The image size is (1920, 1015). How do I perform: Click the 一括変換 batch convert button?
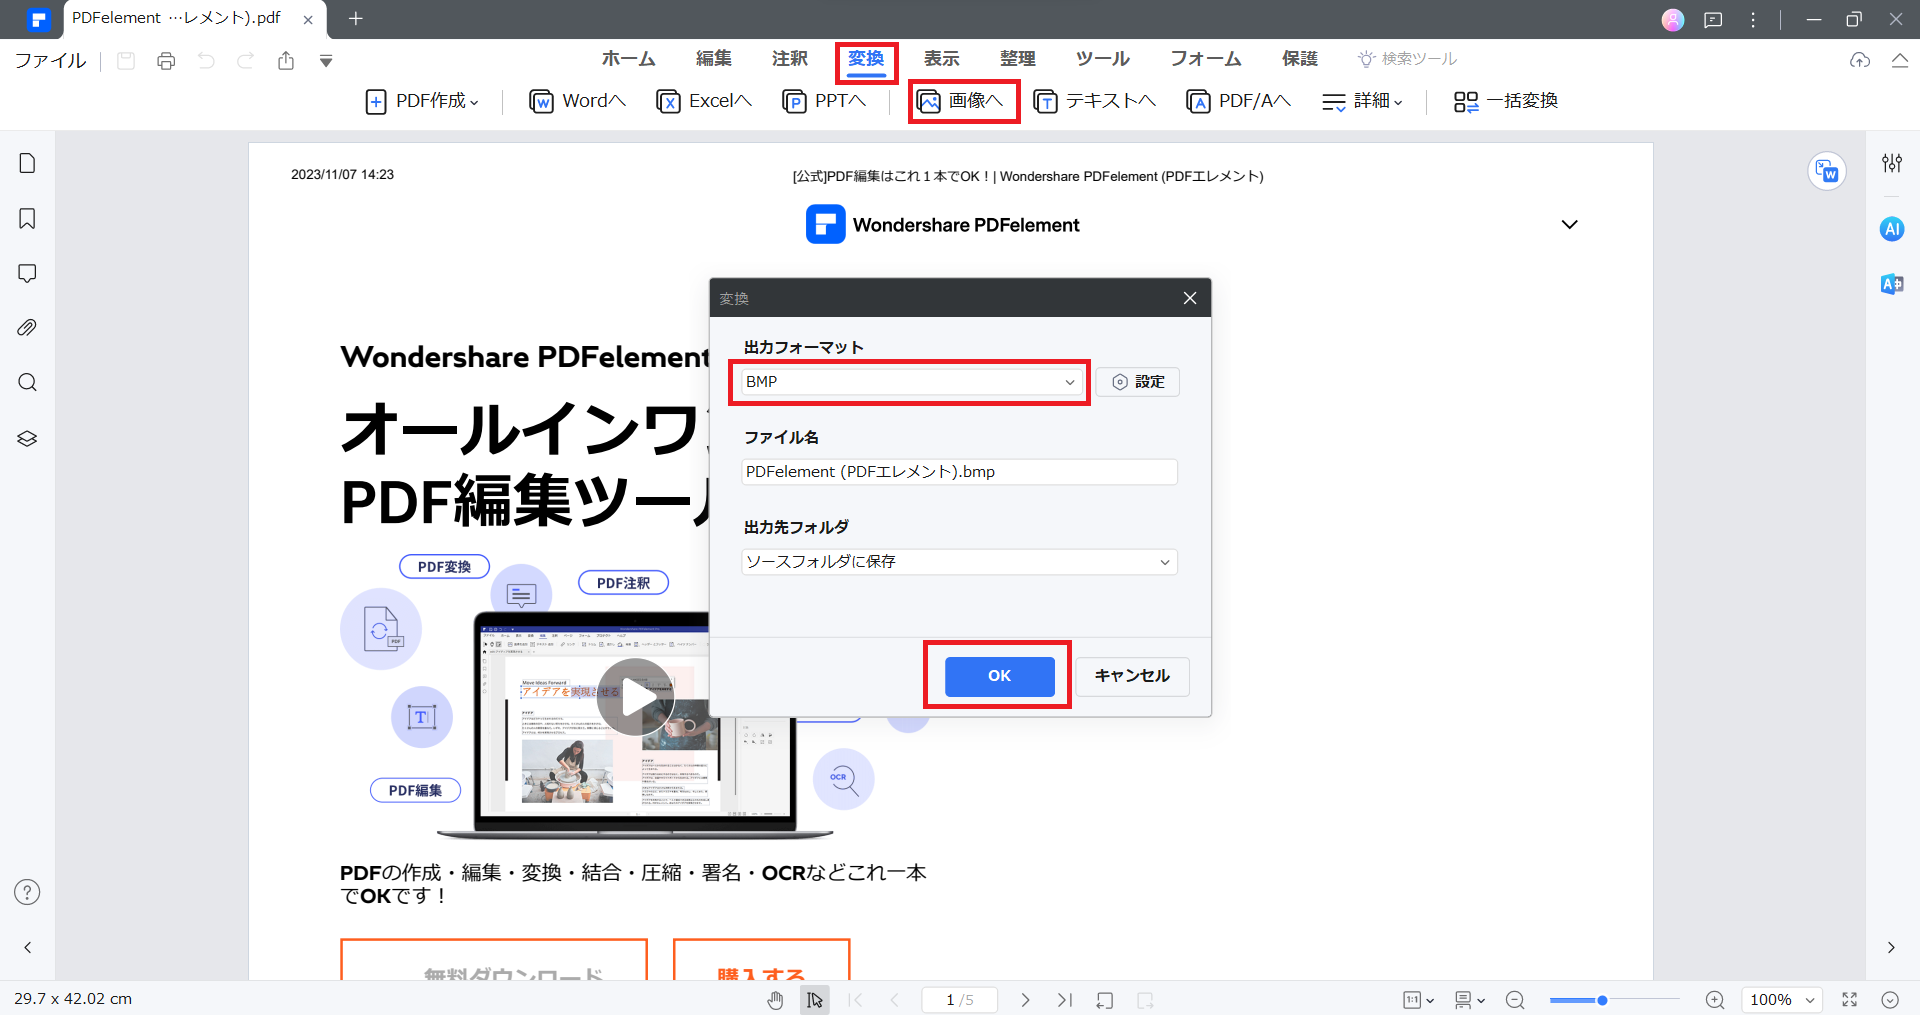click(x=1506, y=101)
